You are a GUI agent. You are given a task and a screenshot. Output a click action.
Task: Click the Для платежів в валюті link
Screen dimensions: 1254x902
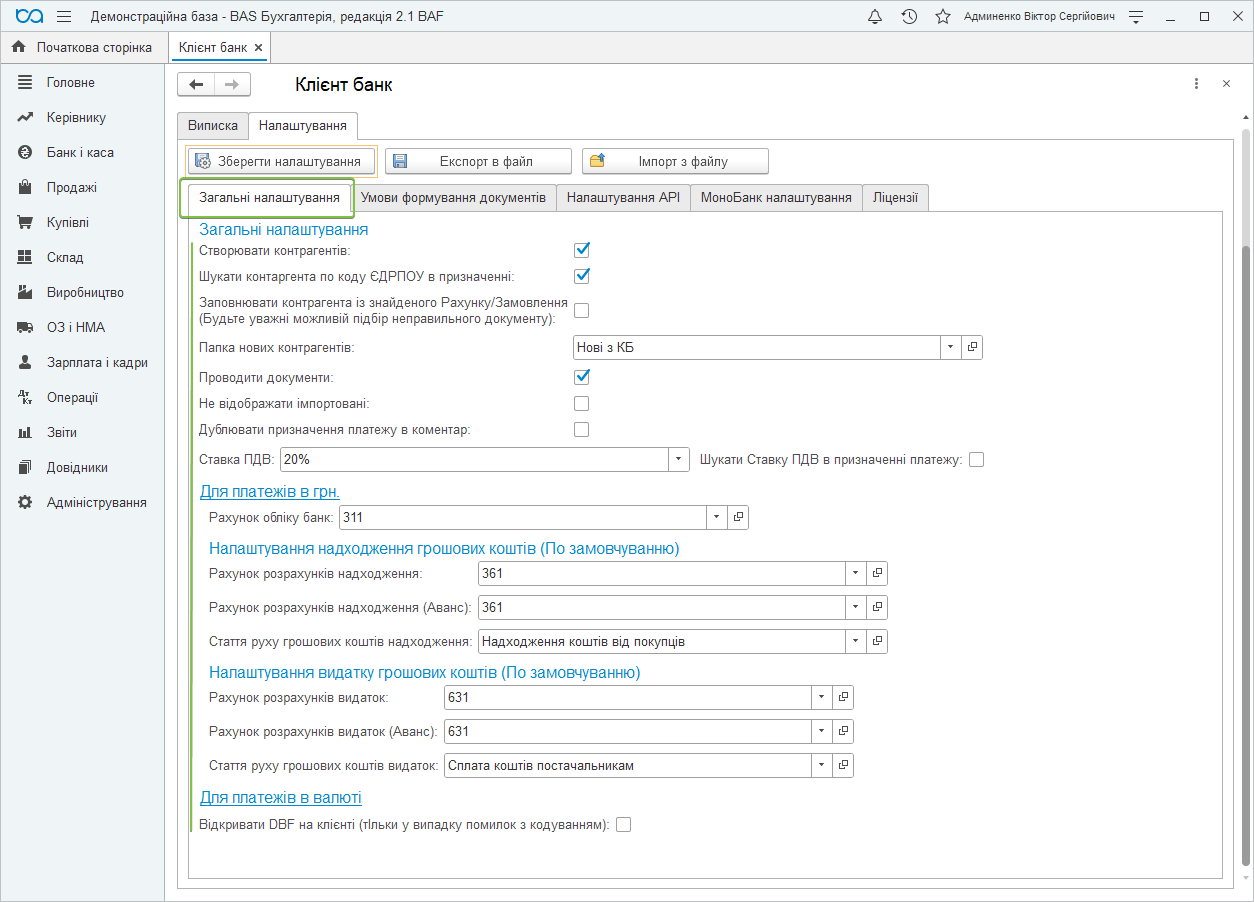click(x=280, y=797)
